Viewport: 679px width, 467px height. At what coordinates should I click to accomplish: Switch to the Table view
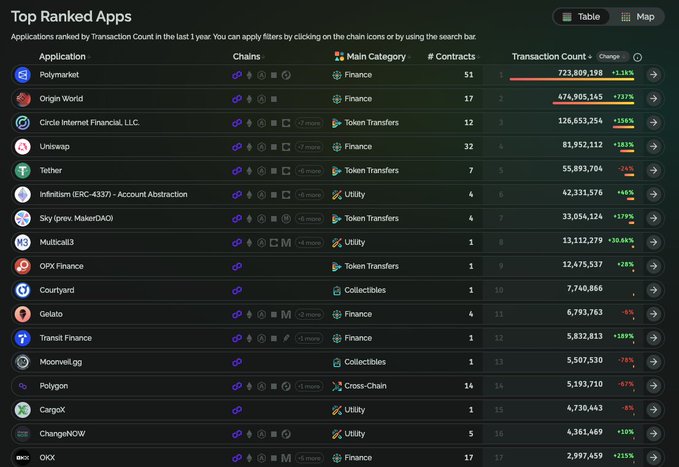581,17
